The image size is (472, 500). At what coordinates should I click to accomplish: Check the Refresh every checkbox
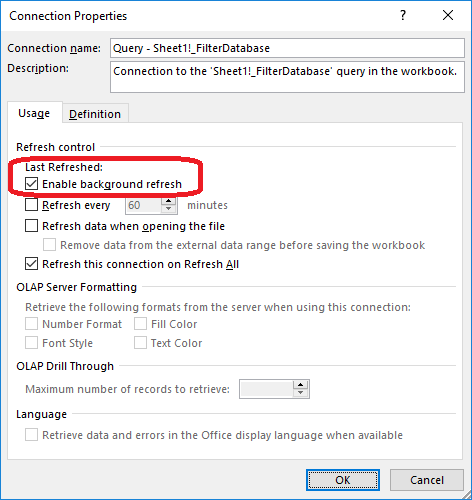click(x=31, y=205)
